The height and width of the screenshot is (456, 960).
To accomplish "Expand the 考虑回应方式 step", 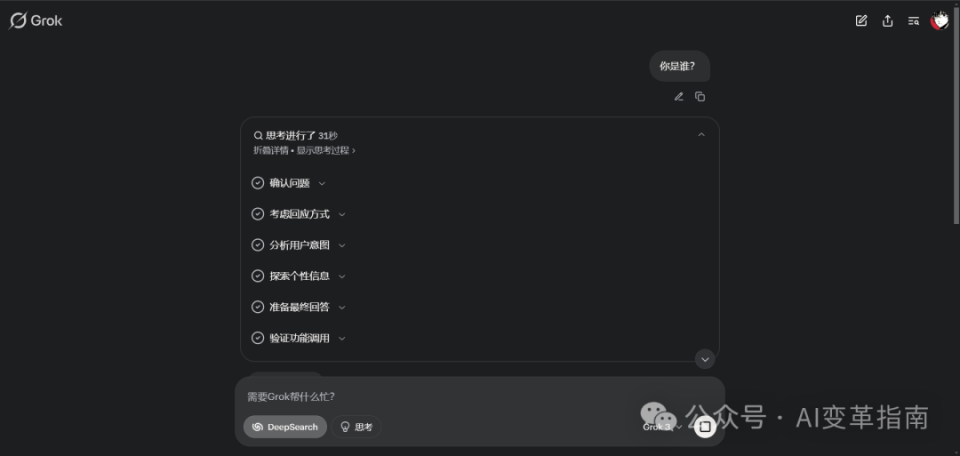I will click(299, 214).
